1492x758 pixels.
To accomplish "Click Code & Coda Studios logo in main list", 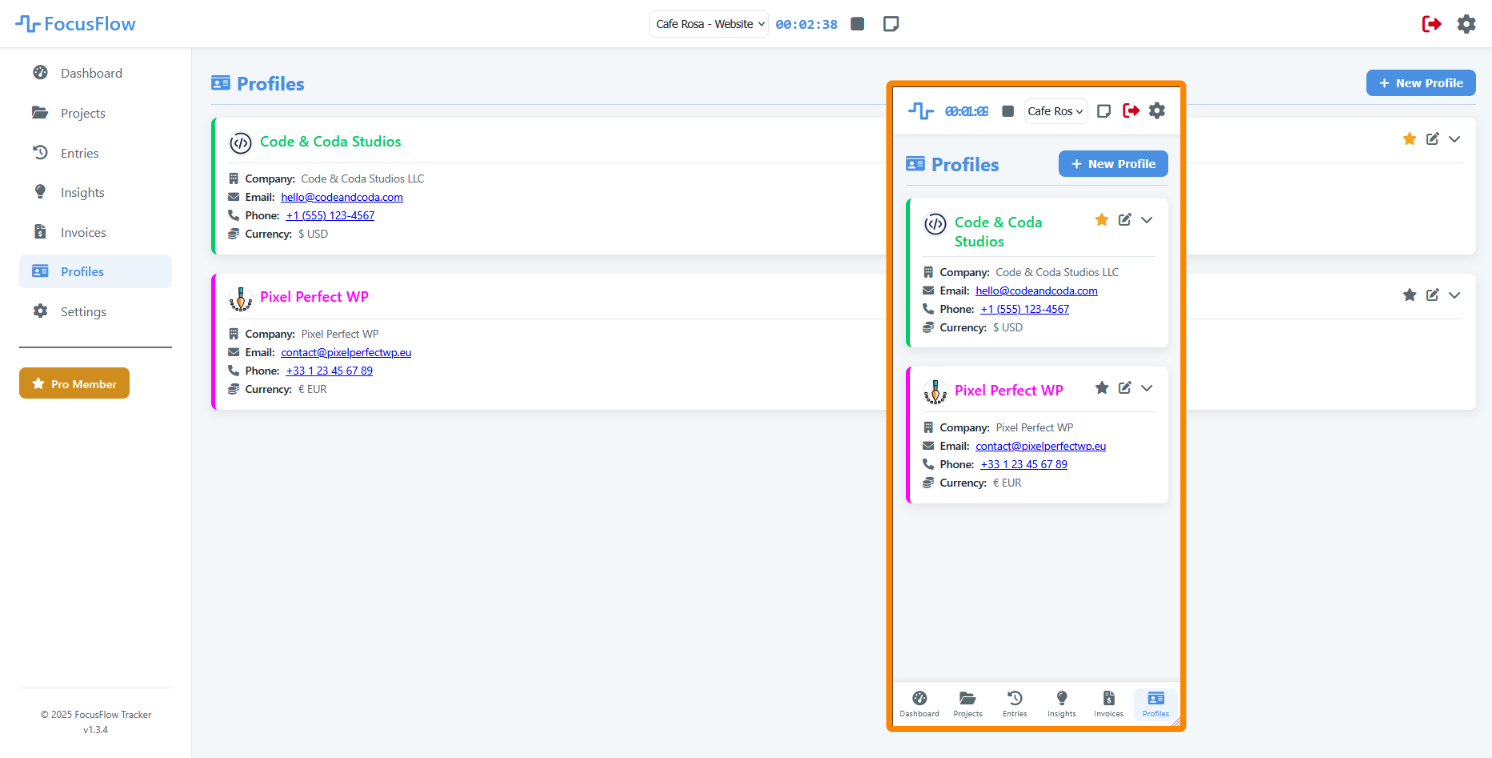I will coord(240,143).
